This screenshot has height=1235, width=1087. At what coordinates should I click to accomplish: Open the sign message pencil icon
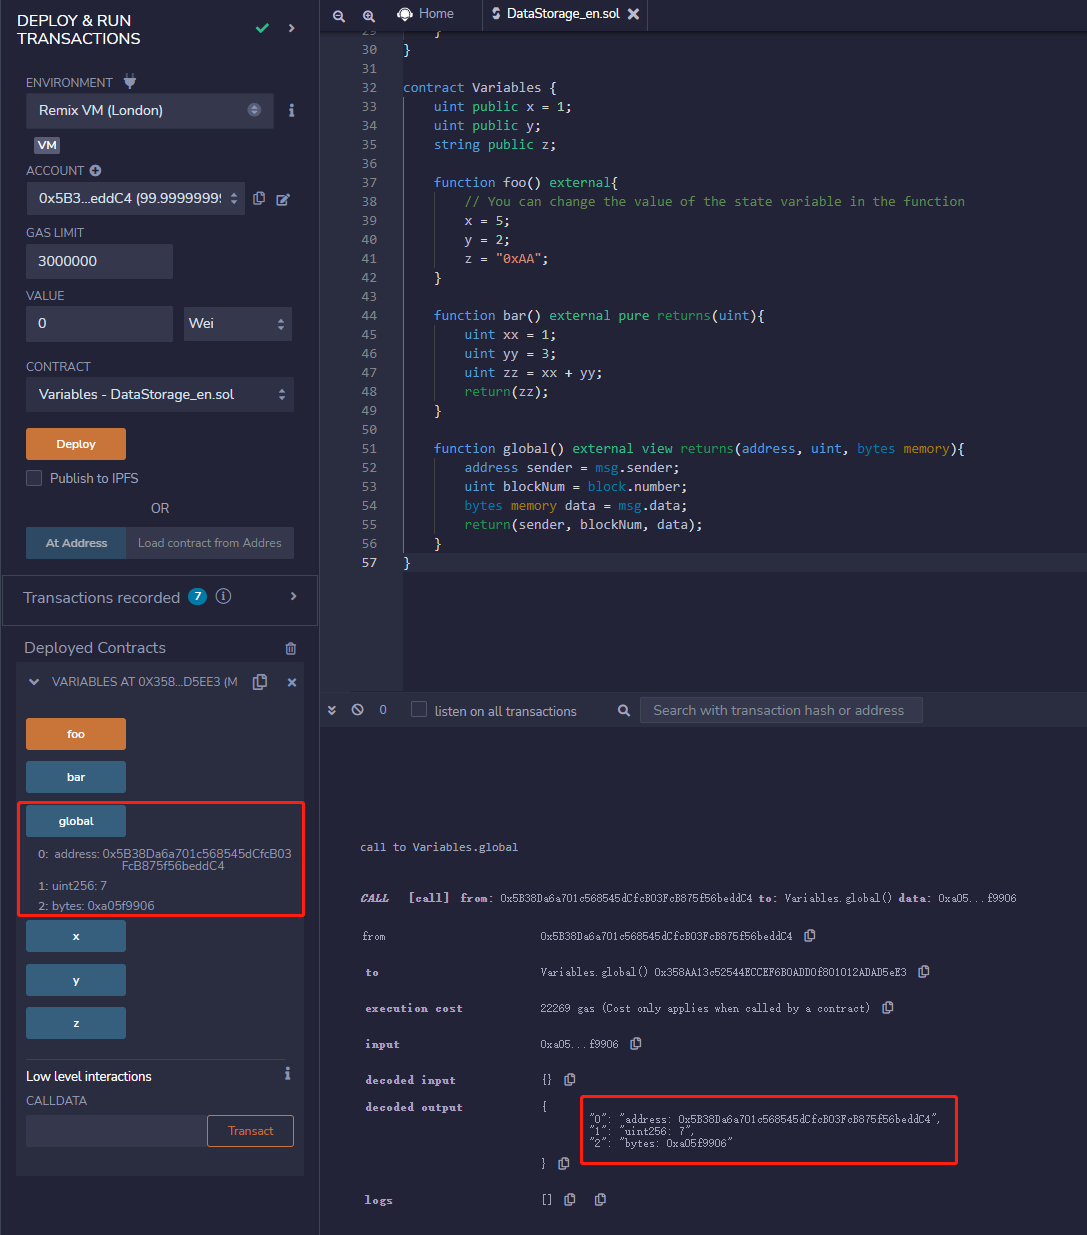(x=283, y=199)
